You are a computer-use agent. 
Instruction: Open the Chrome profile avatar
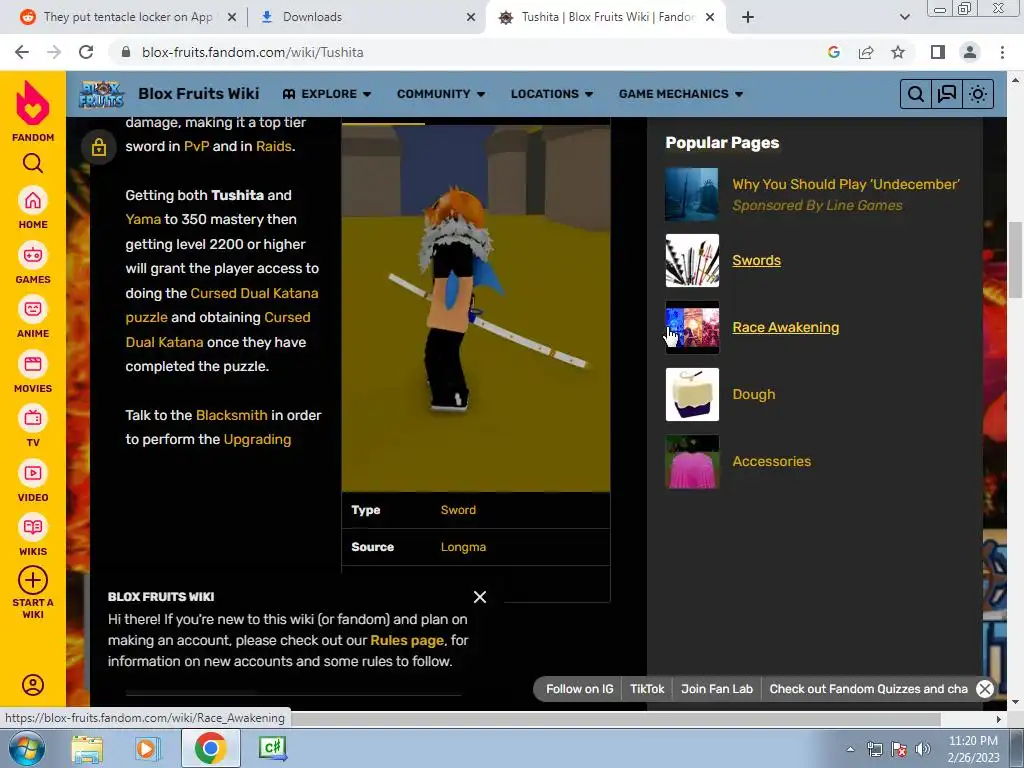pyautogui.click(x=970, y=52)
